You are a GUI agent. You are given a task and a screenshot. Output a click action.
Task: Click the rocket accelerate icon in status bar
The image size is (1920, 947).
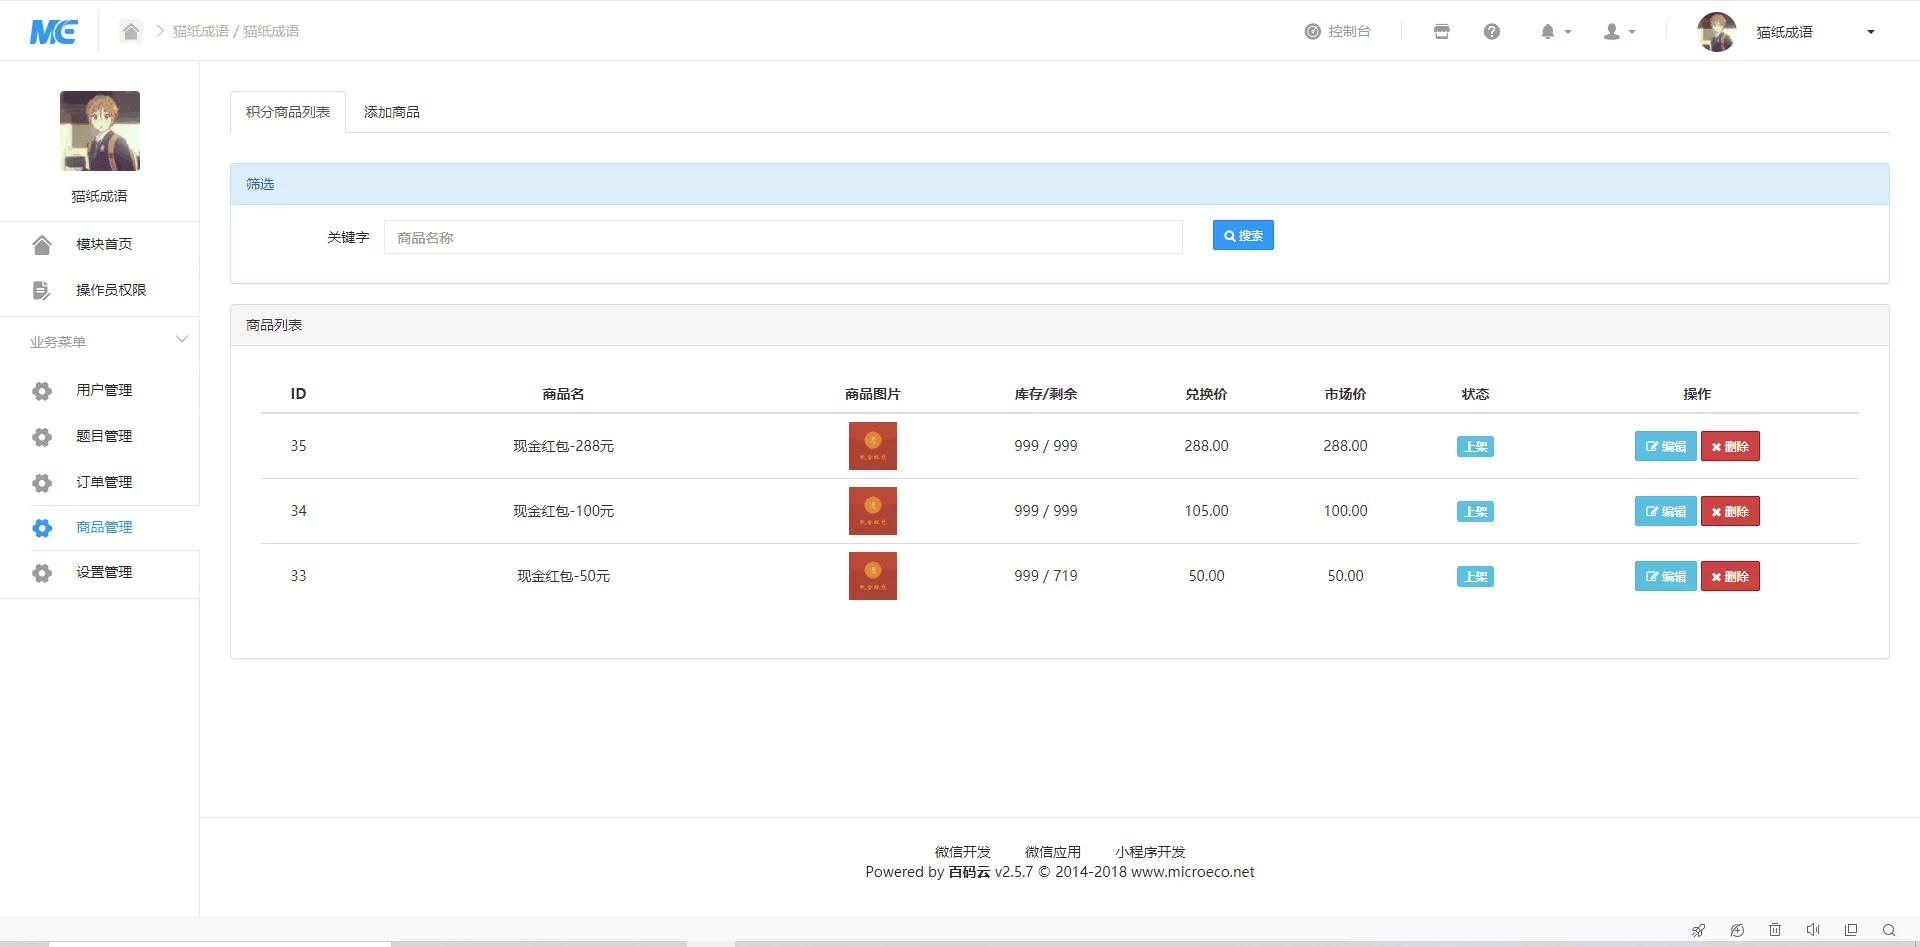pos(1698,930)
